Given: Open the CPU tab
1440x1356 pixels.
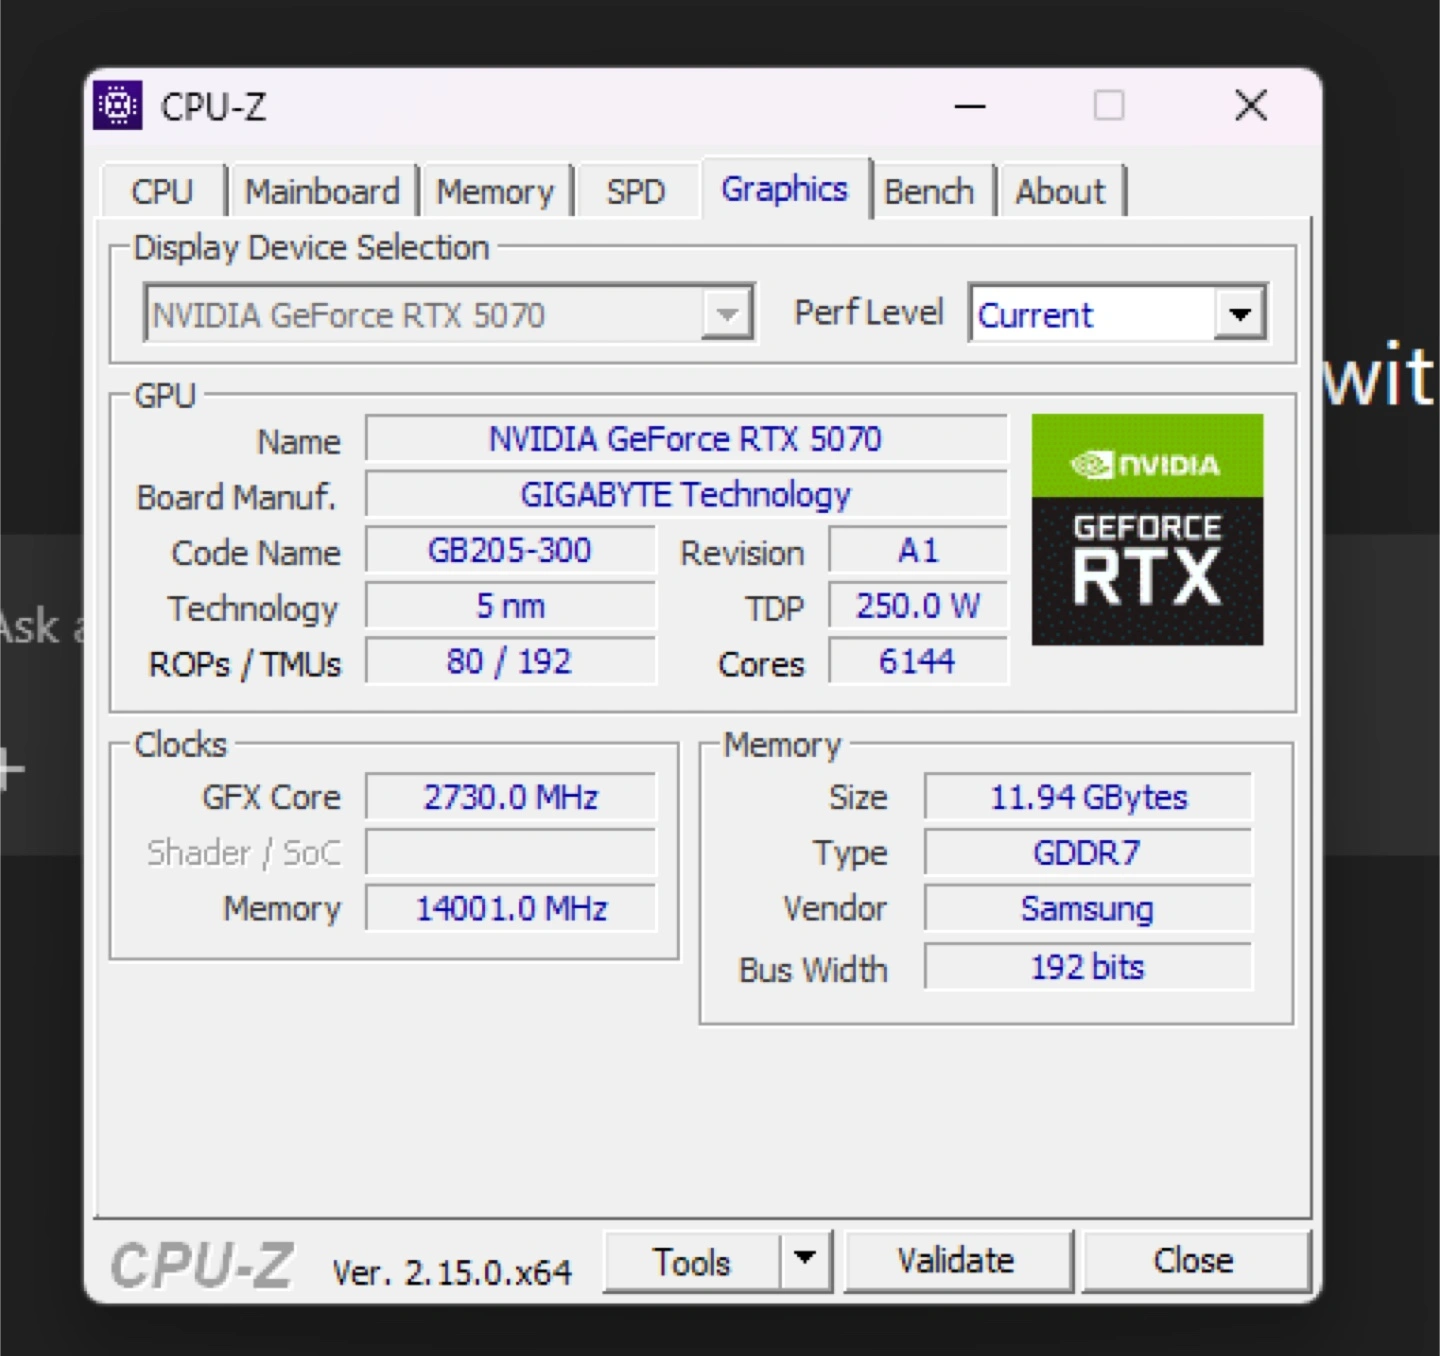Looking at the screenshot, I should [162, 191].
